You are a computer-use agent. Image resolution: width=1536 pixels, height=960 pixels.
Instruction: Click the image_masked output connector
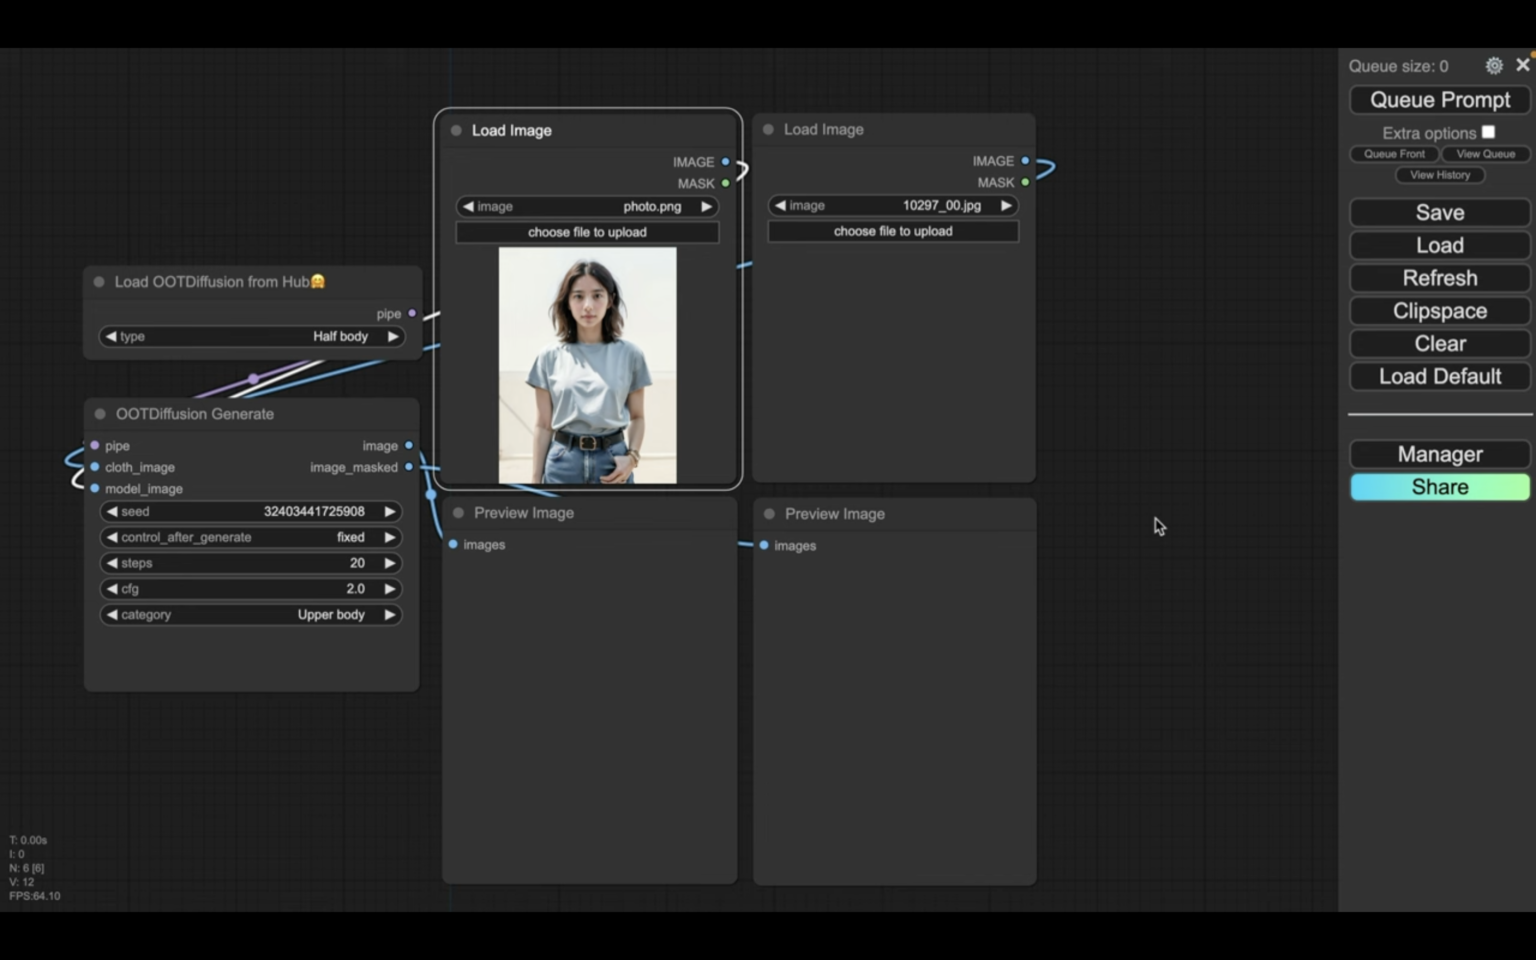(409, 467)
